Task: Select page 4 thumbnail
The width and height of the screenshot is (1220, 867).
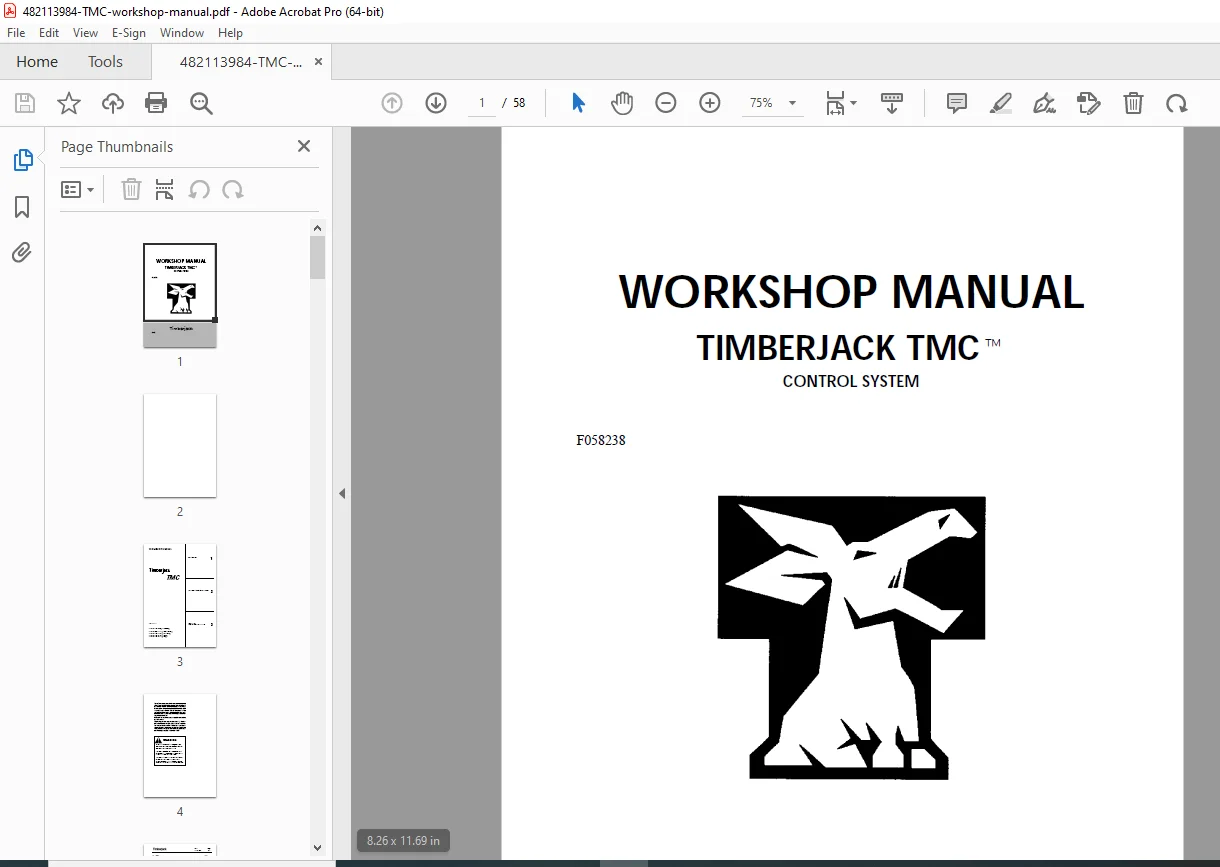Action: [180, 745]
